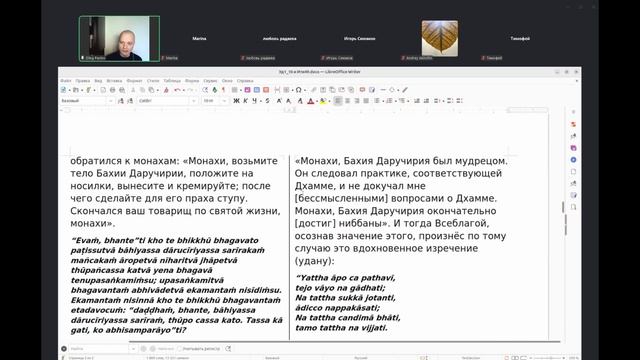Click the Find toolbar search field

coord(99,349)
